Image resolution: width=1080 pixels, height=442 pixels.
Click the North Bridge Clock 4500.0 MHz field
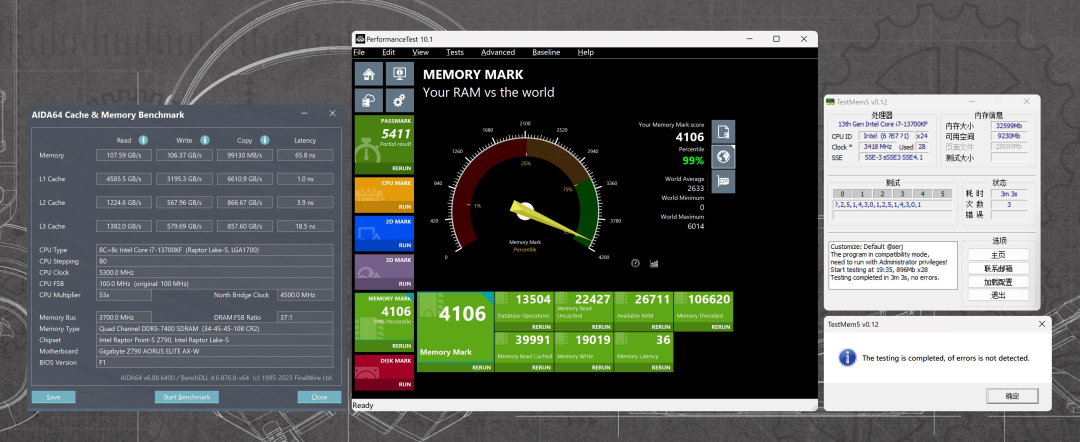pos(305,295)
